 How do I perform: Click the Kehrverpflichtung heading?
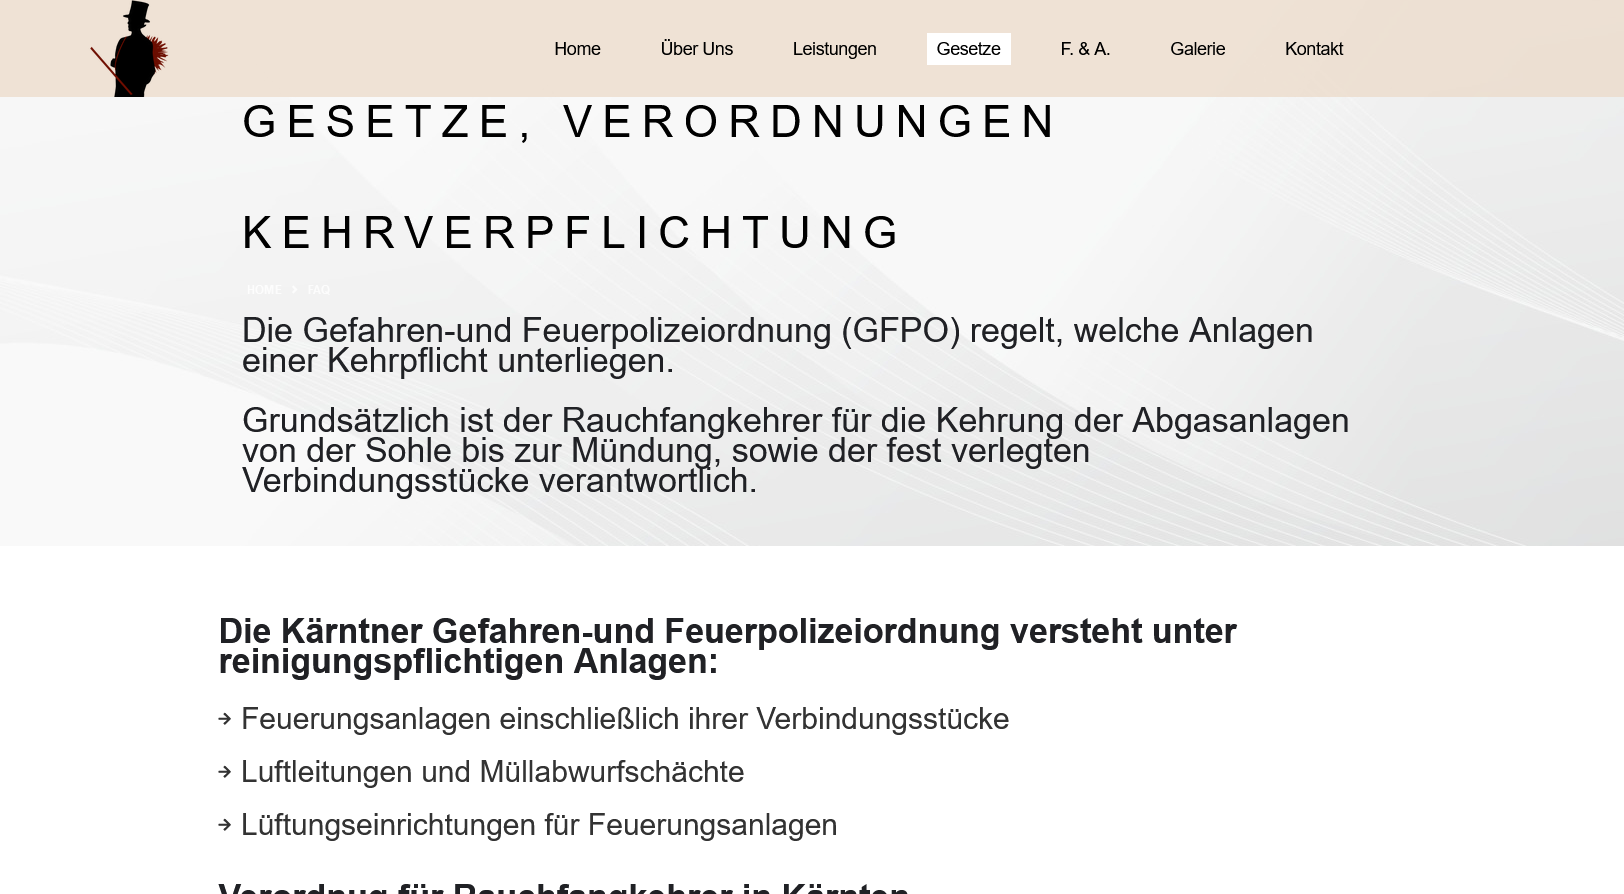pos(573,233)
